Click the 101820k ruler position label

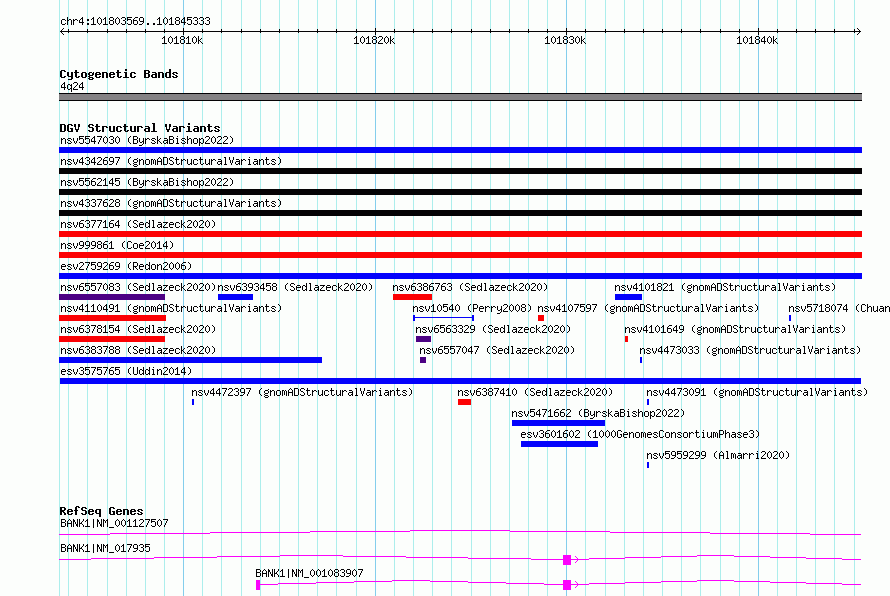[374, 40]
